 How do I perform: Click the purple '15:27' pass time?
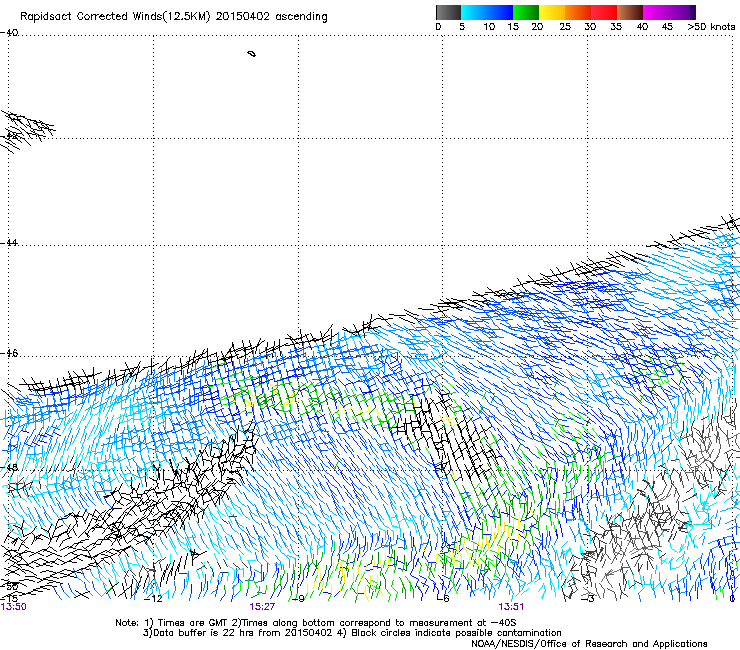262,607
